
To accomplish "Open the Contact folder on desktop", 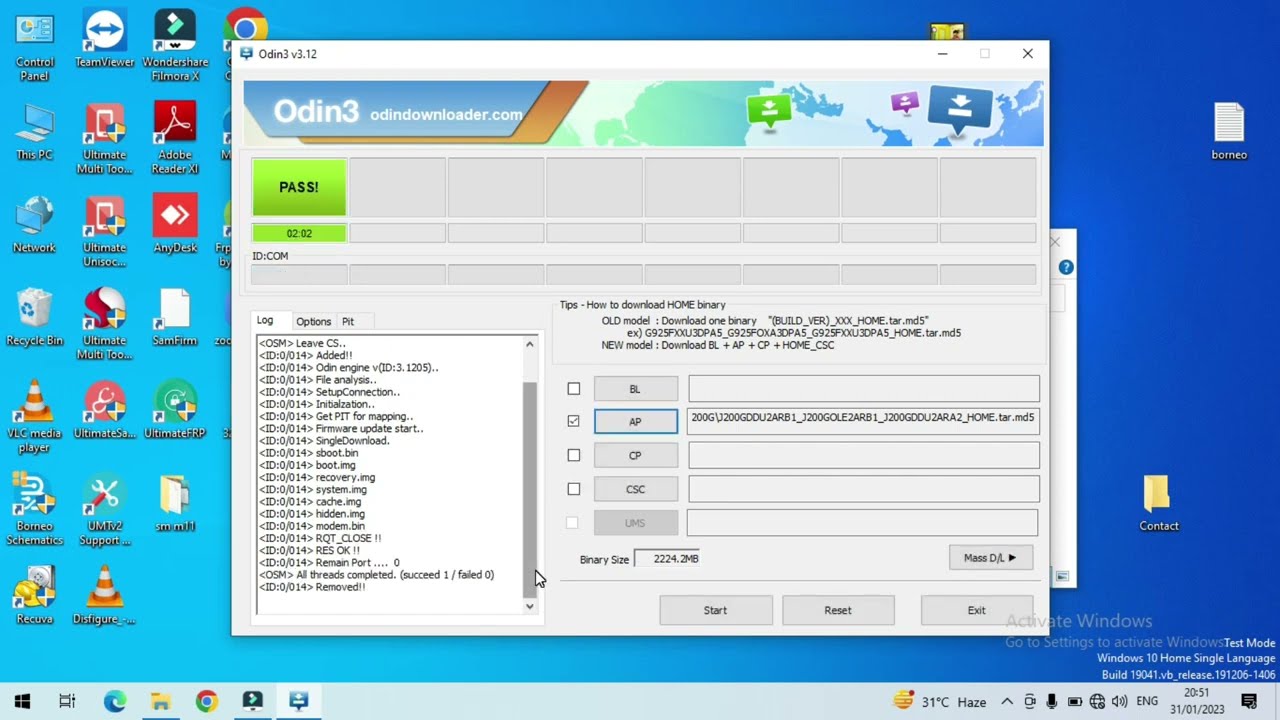I will 1158,503.
